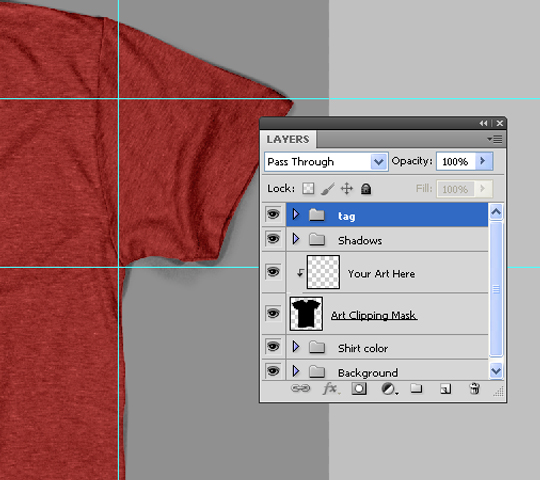The width and height of the screenshot is (540, 480).
Task: Open the layer style fx menu
Action: (330, 389)
